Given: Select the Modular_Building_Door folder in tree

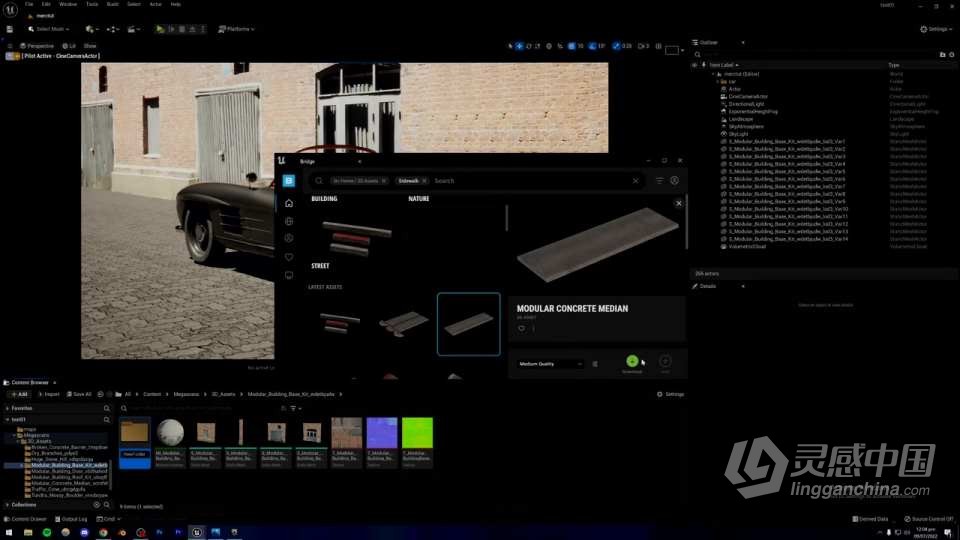Looking at the screenshot, I should click(x=66, y=471).
